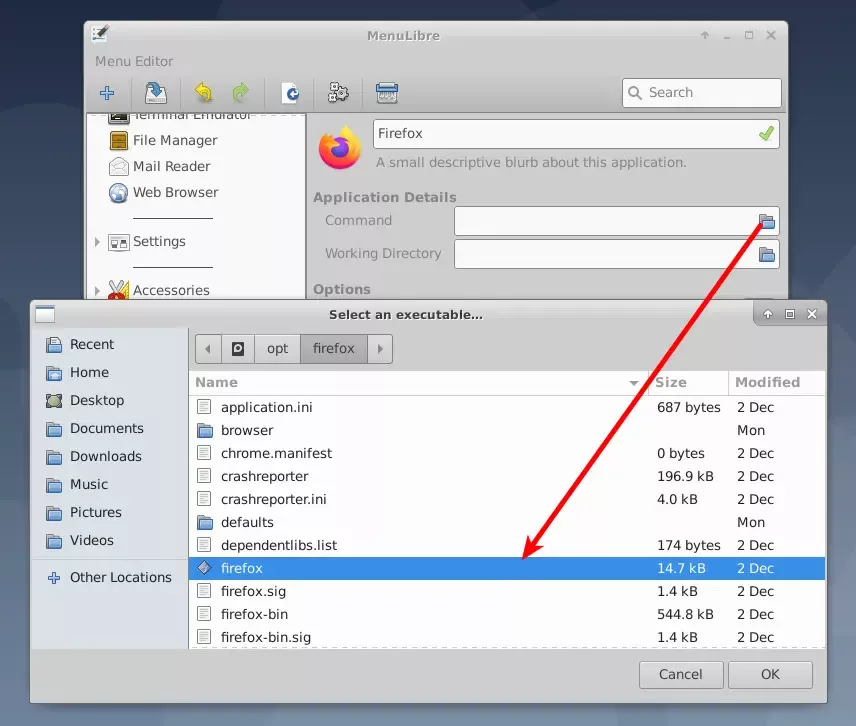Expand the Settings category
The width and height of the screenshot is (856, 726).
coord(96,242)
